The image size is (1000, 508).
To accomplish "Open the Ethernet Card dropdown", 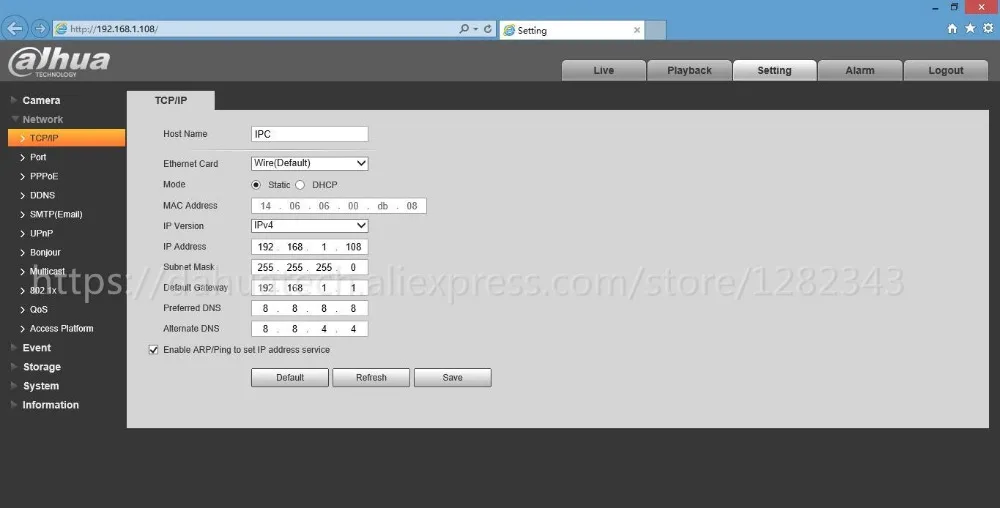I will coord(309,163).
